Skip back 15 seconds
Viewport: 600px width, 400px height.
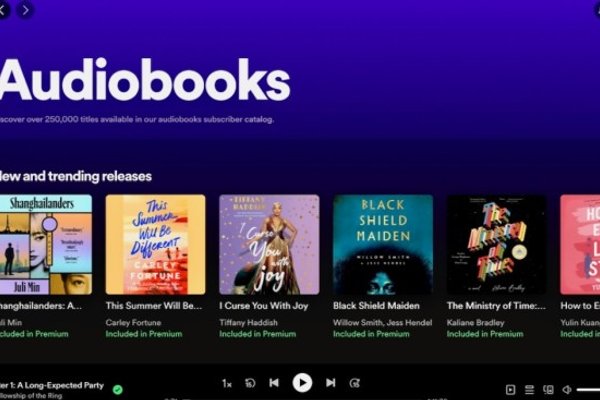[x=250, y=383]
